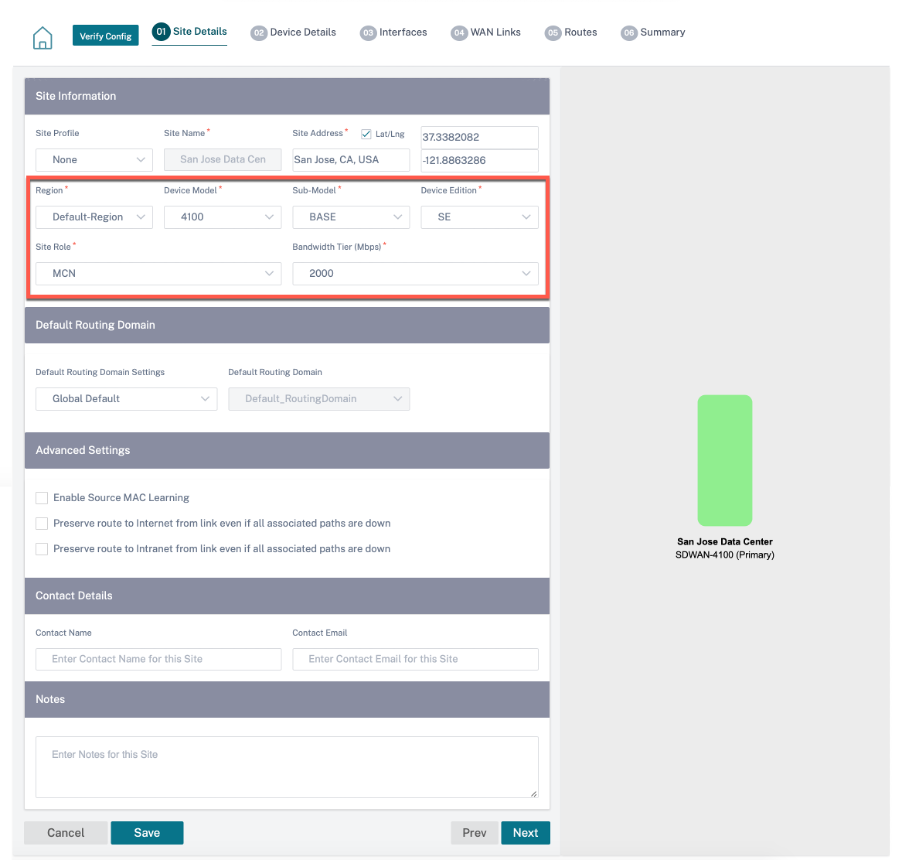Viewport: 902px width, 860px height.
Task: Click the Site Name field
Action: tap(223, 159)
